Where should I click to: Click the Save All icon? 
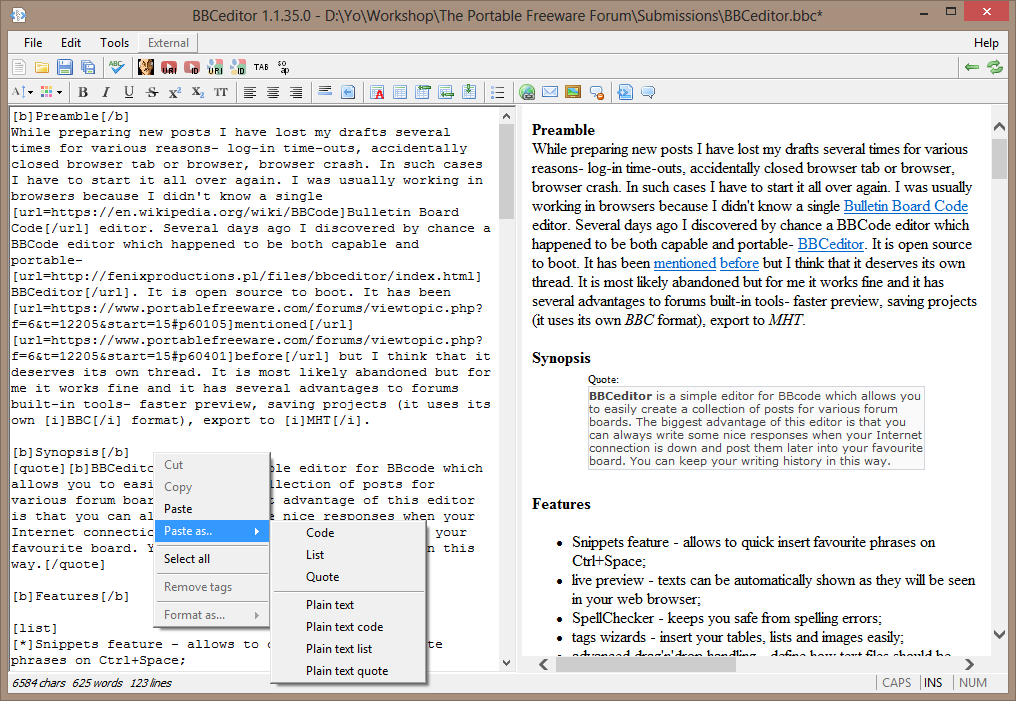point(87,67)
